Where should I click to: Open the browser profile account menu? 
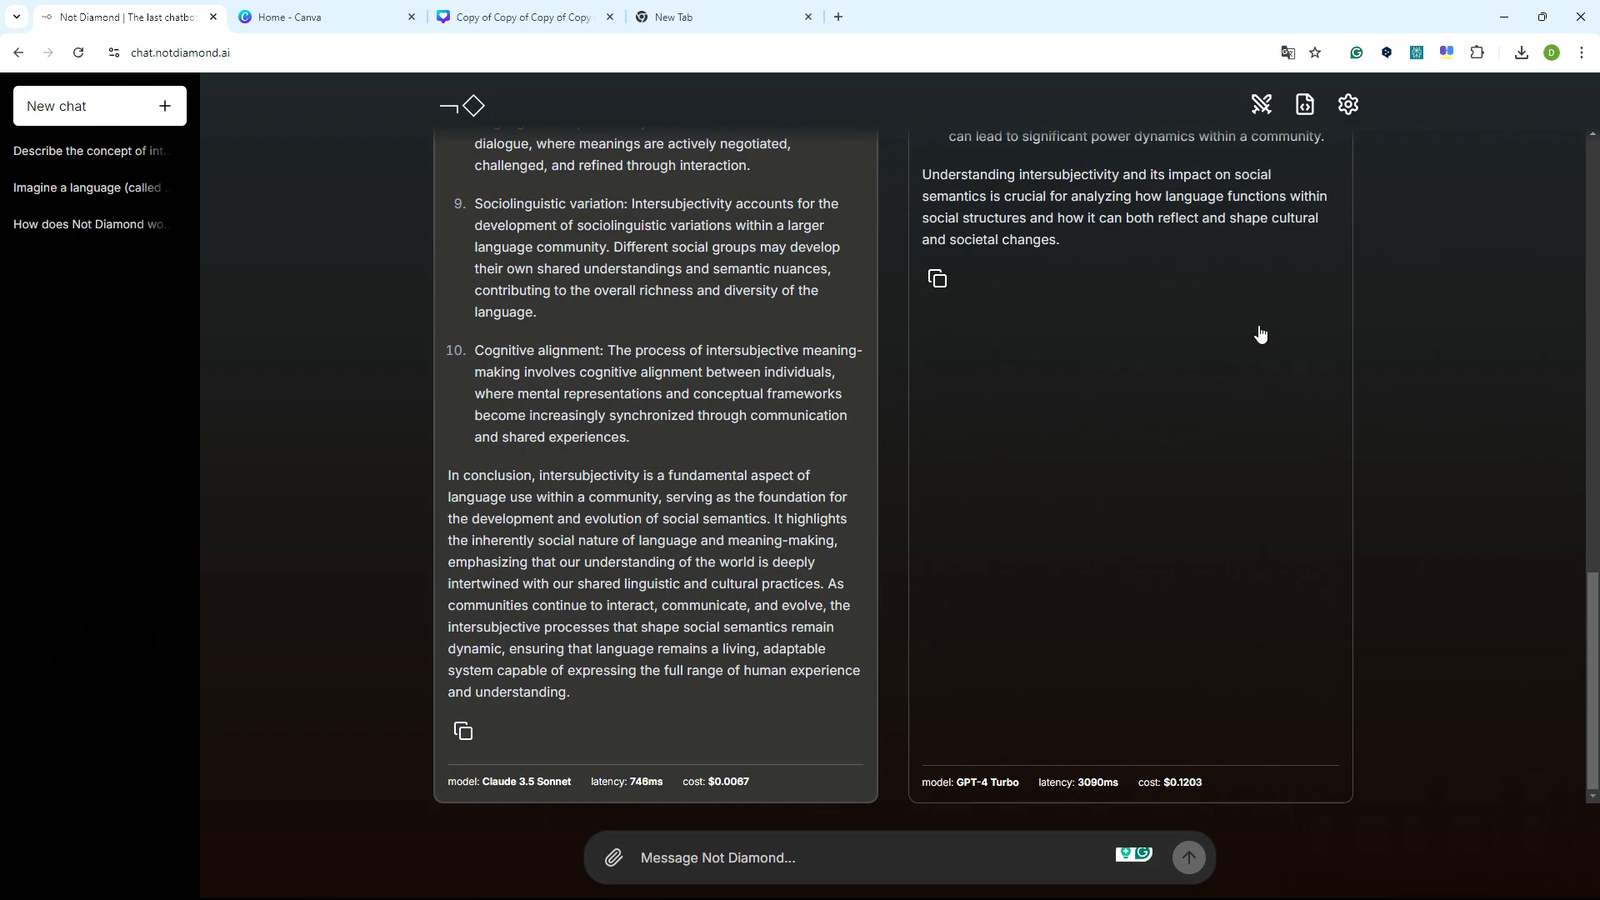[1551, 52]
